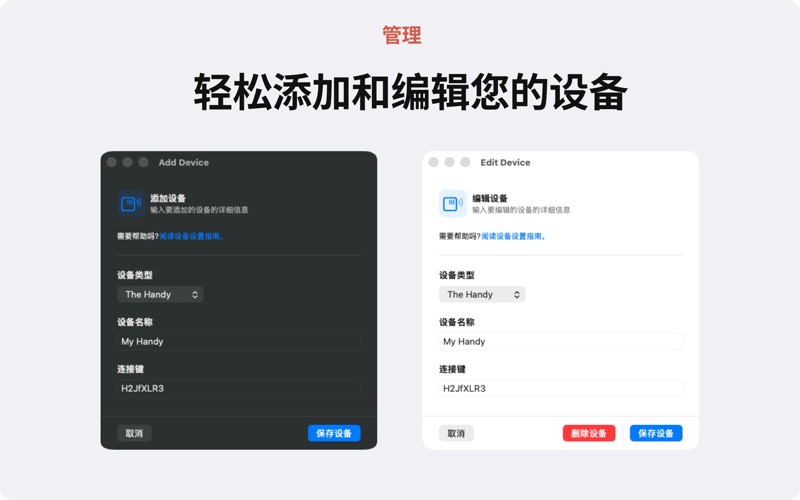Expand The Handy dropdown in Add Device
Viewport: 800px width, 500px height.
point(160,294)
